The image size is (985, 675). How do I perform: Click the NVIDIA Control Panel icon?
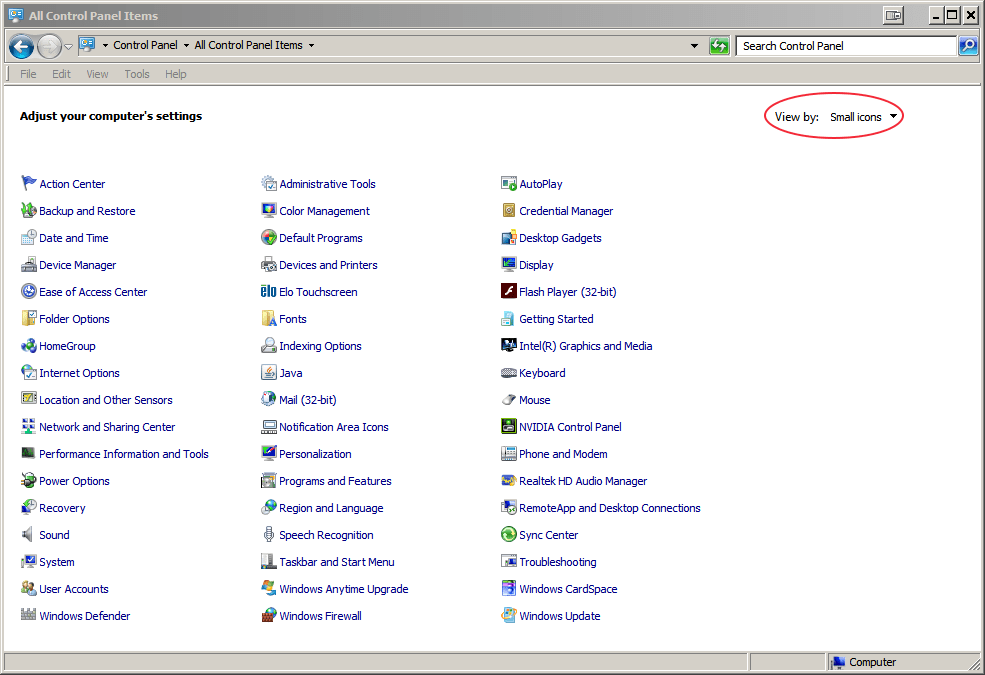coord(509,426)
